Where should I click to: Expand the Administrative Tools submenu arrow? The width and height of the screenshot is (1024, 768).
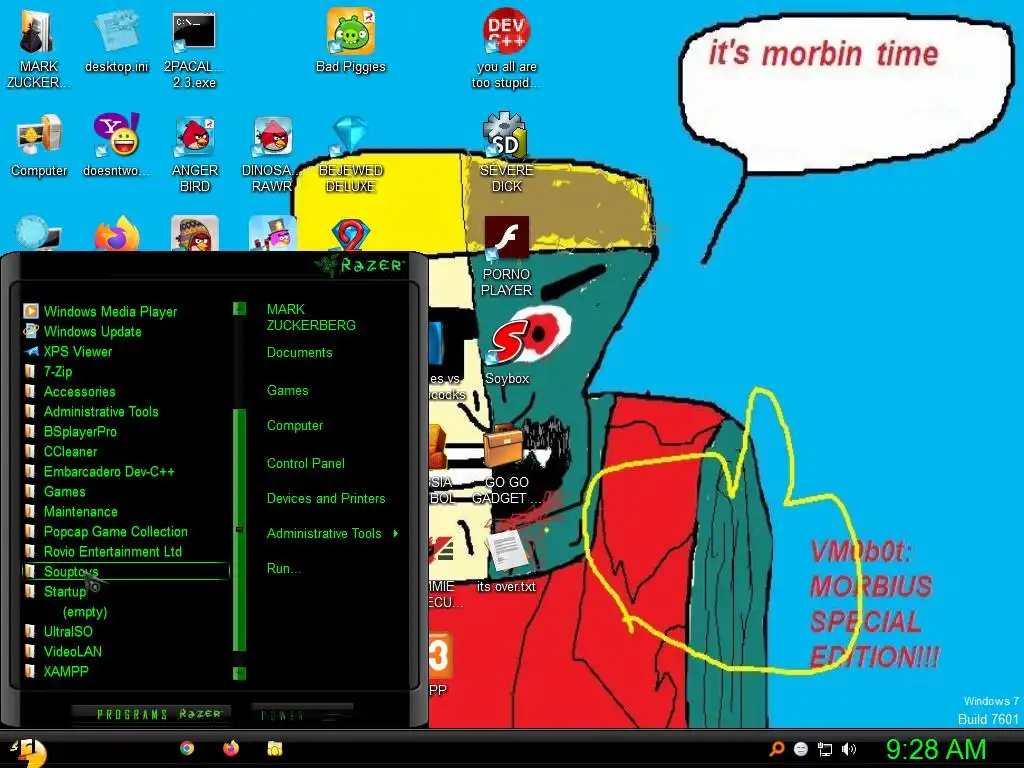click(396, 534)
